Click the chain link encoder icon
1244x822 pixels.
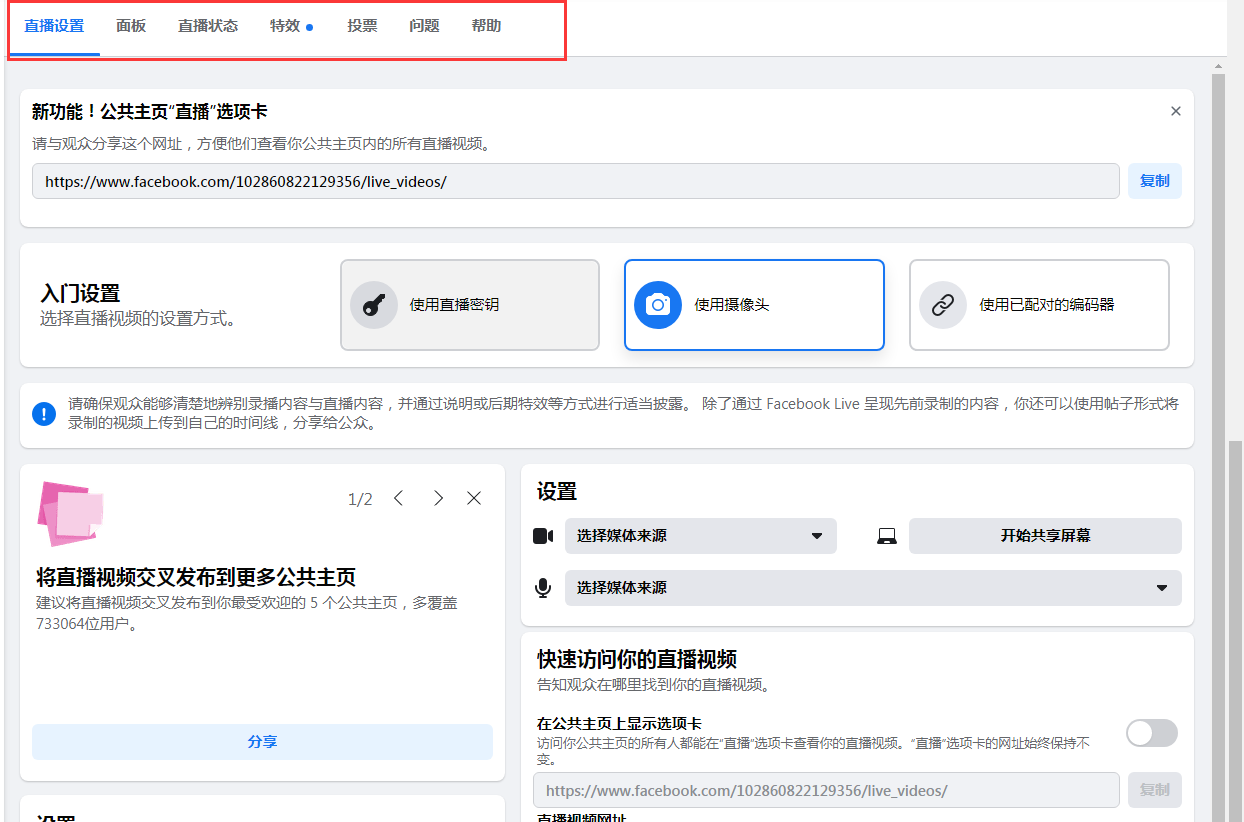coord(943,305)
